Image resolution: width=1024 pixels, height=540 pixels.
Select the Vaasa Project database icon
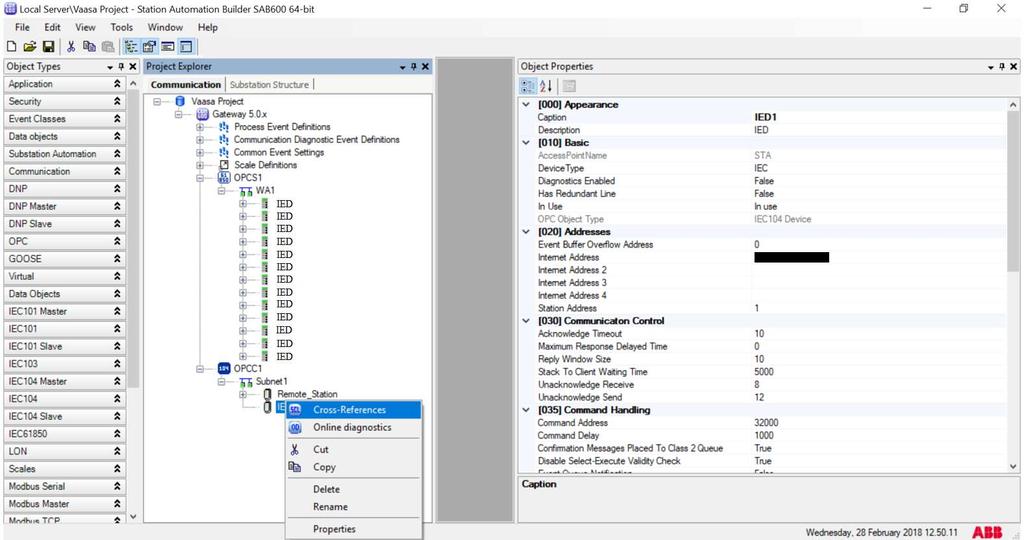[x=180, y=101]
